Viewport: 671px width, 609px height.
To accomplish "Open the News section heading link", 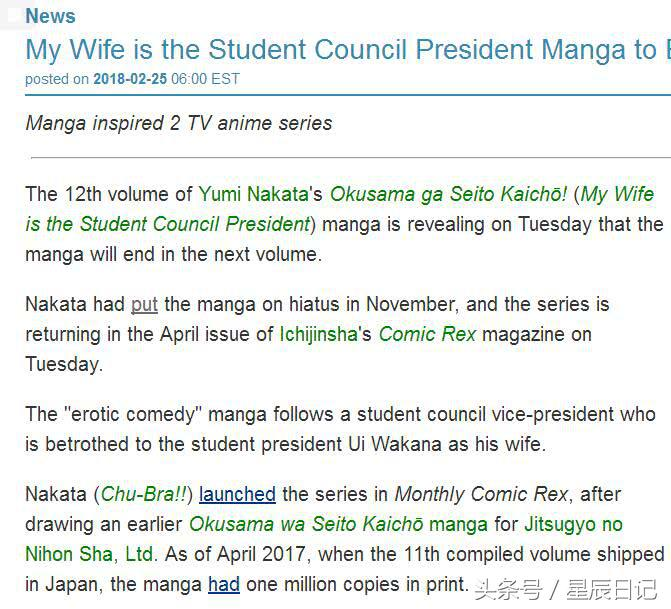I will click(x=50, y=15).
